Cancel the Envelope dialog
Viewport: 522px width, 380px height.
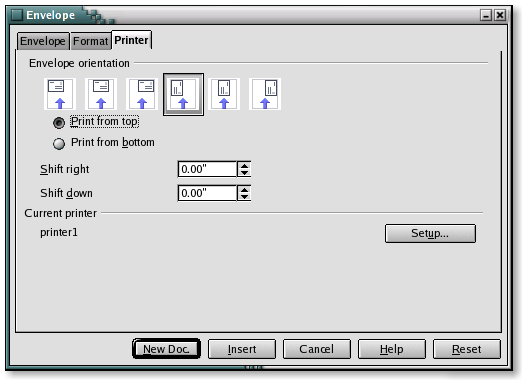pyautogui.click(x=317, y=349)
